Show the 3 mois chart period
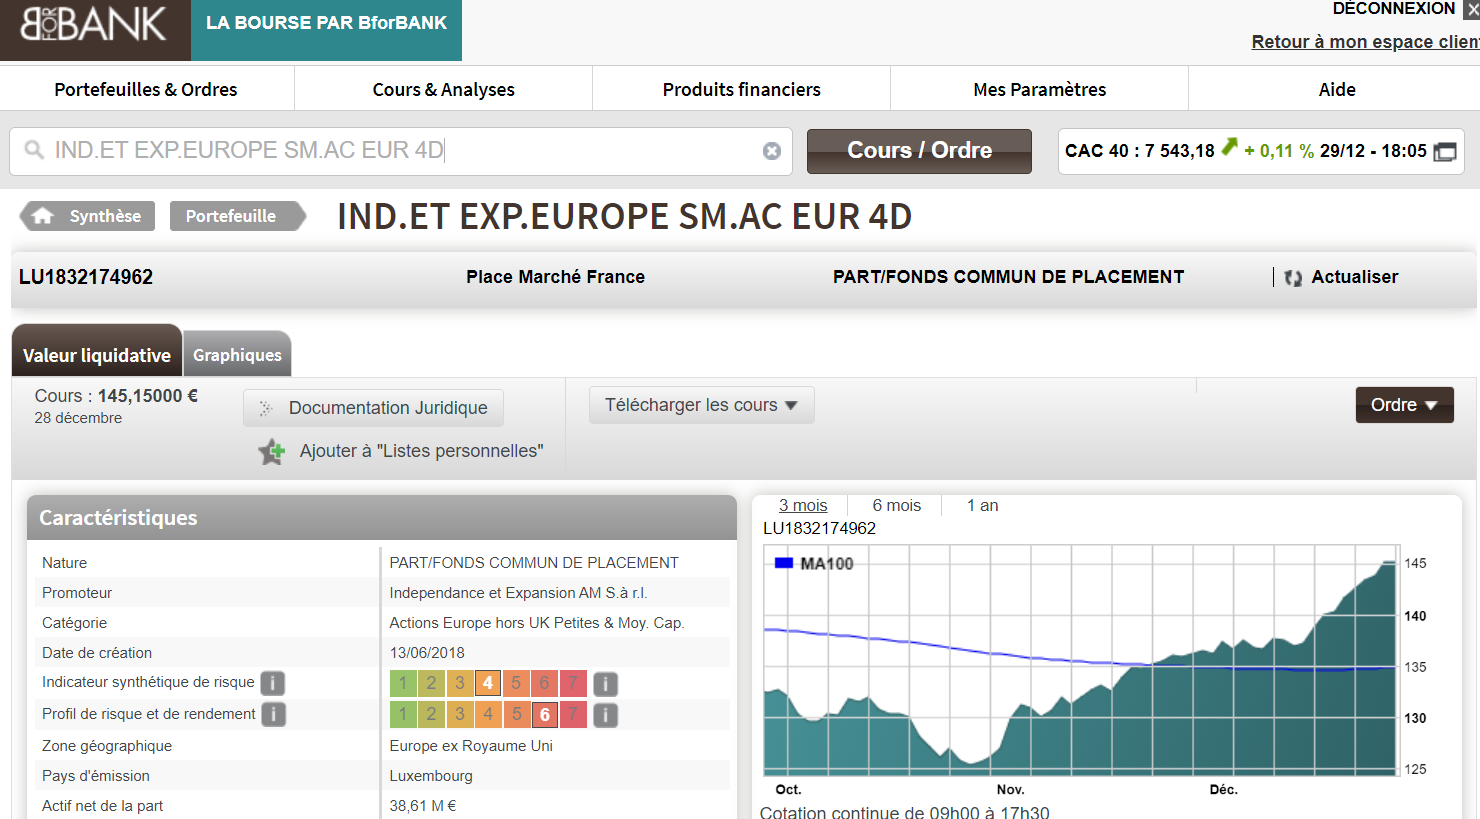This screenshot has height=819, width=1480. pyautogui.click(x=803, y=506)
